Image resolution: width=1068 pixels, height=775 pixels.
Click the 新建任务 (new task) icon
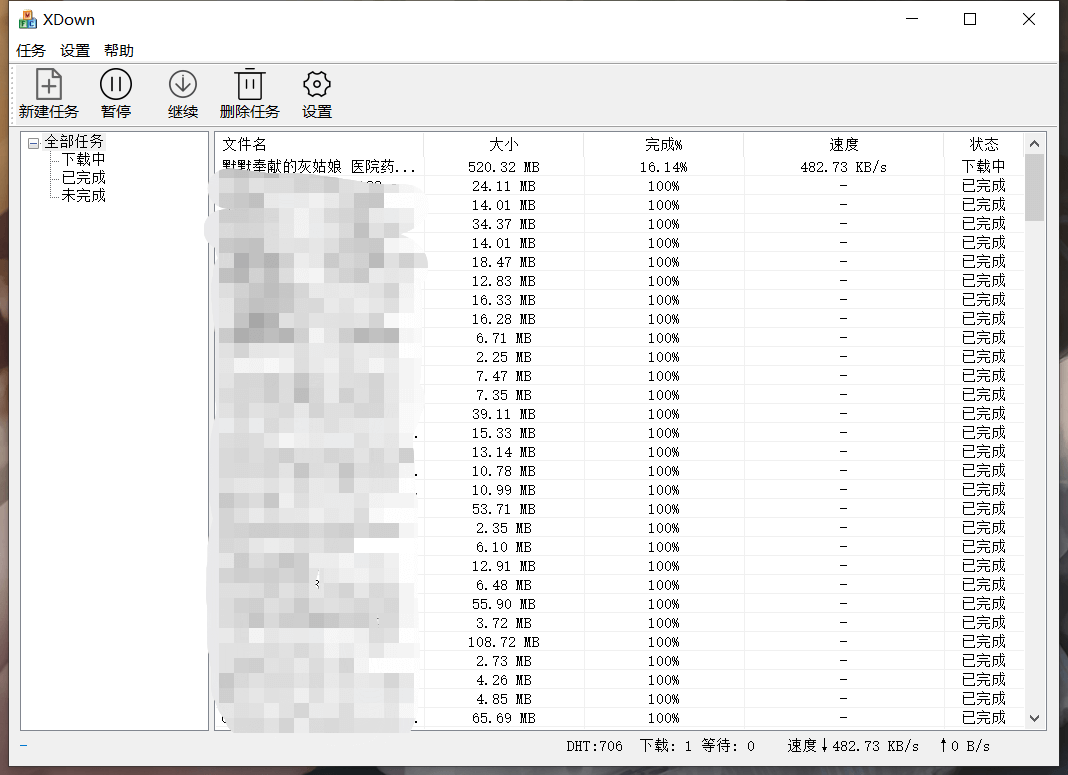[x=48, y=85]
